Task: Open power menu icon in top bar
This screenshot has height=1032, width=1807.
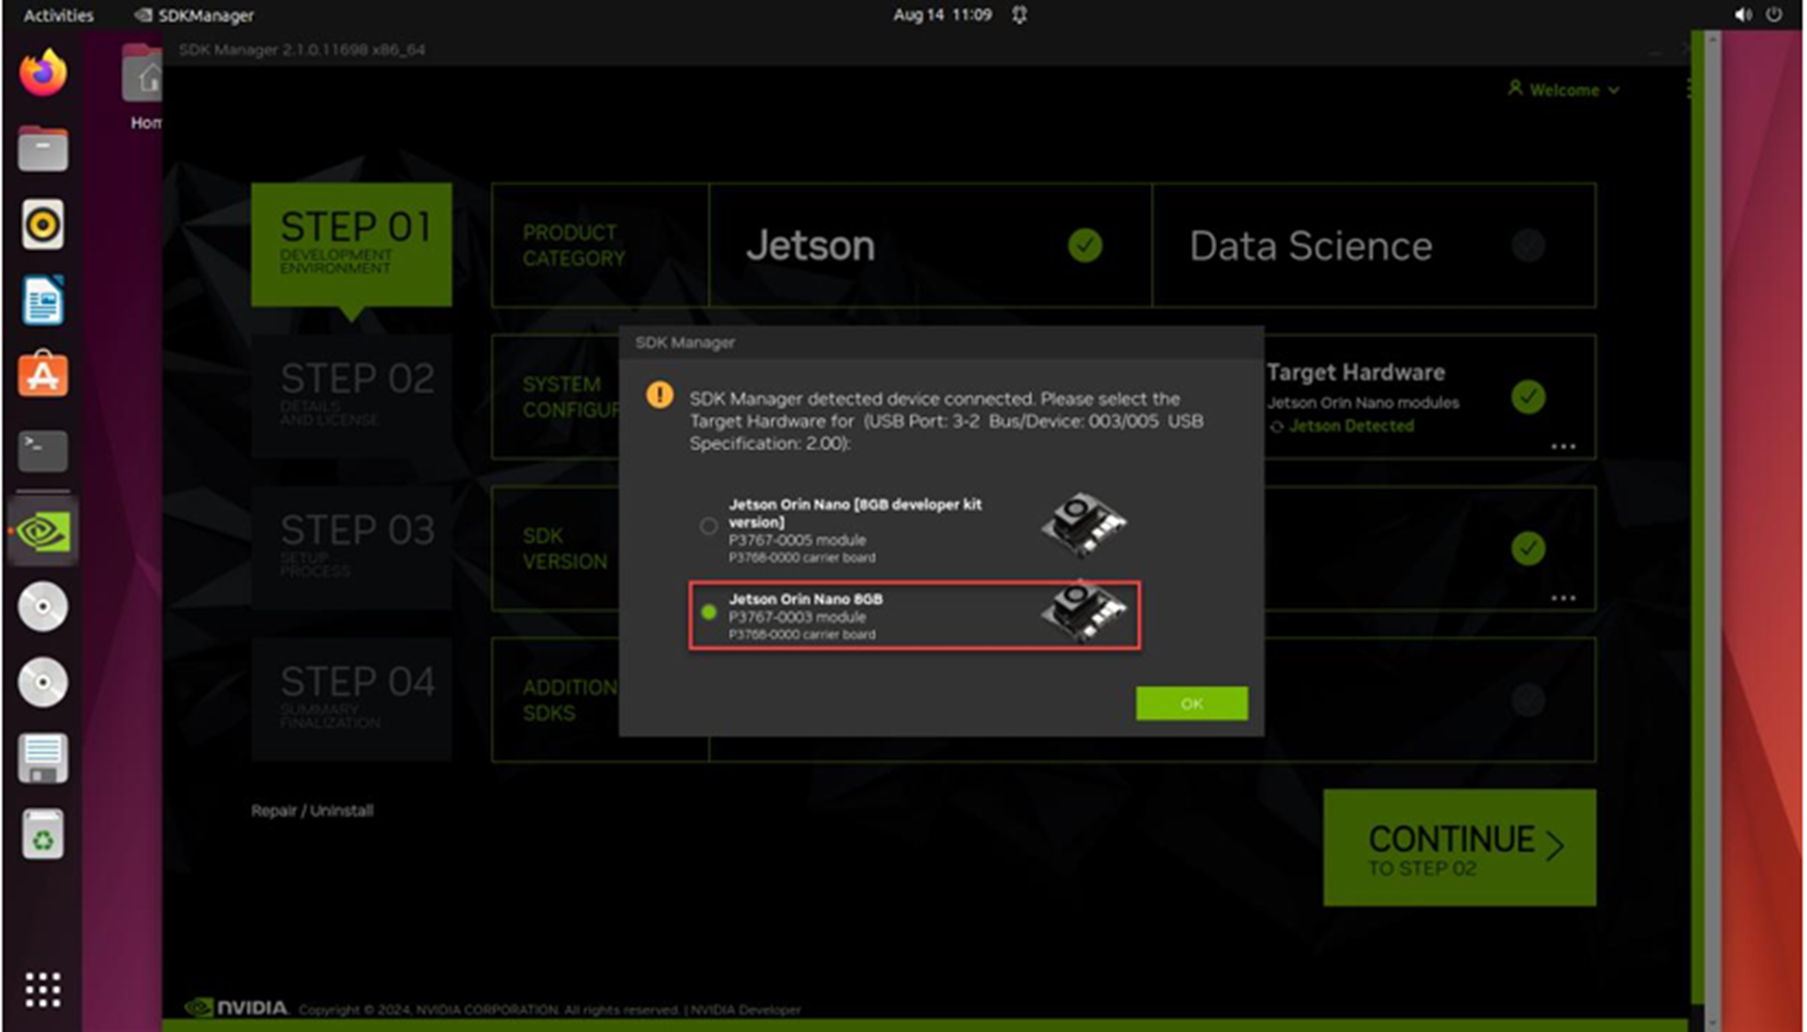Action: click(x=1774, y=15)
